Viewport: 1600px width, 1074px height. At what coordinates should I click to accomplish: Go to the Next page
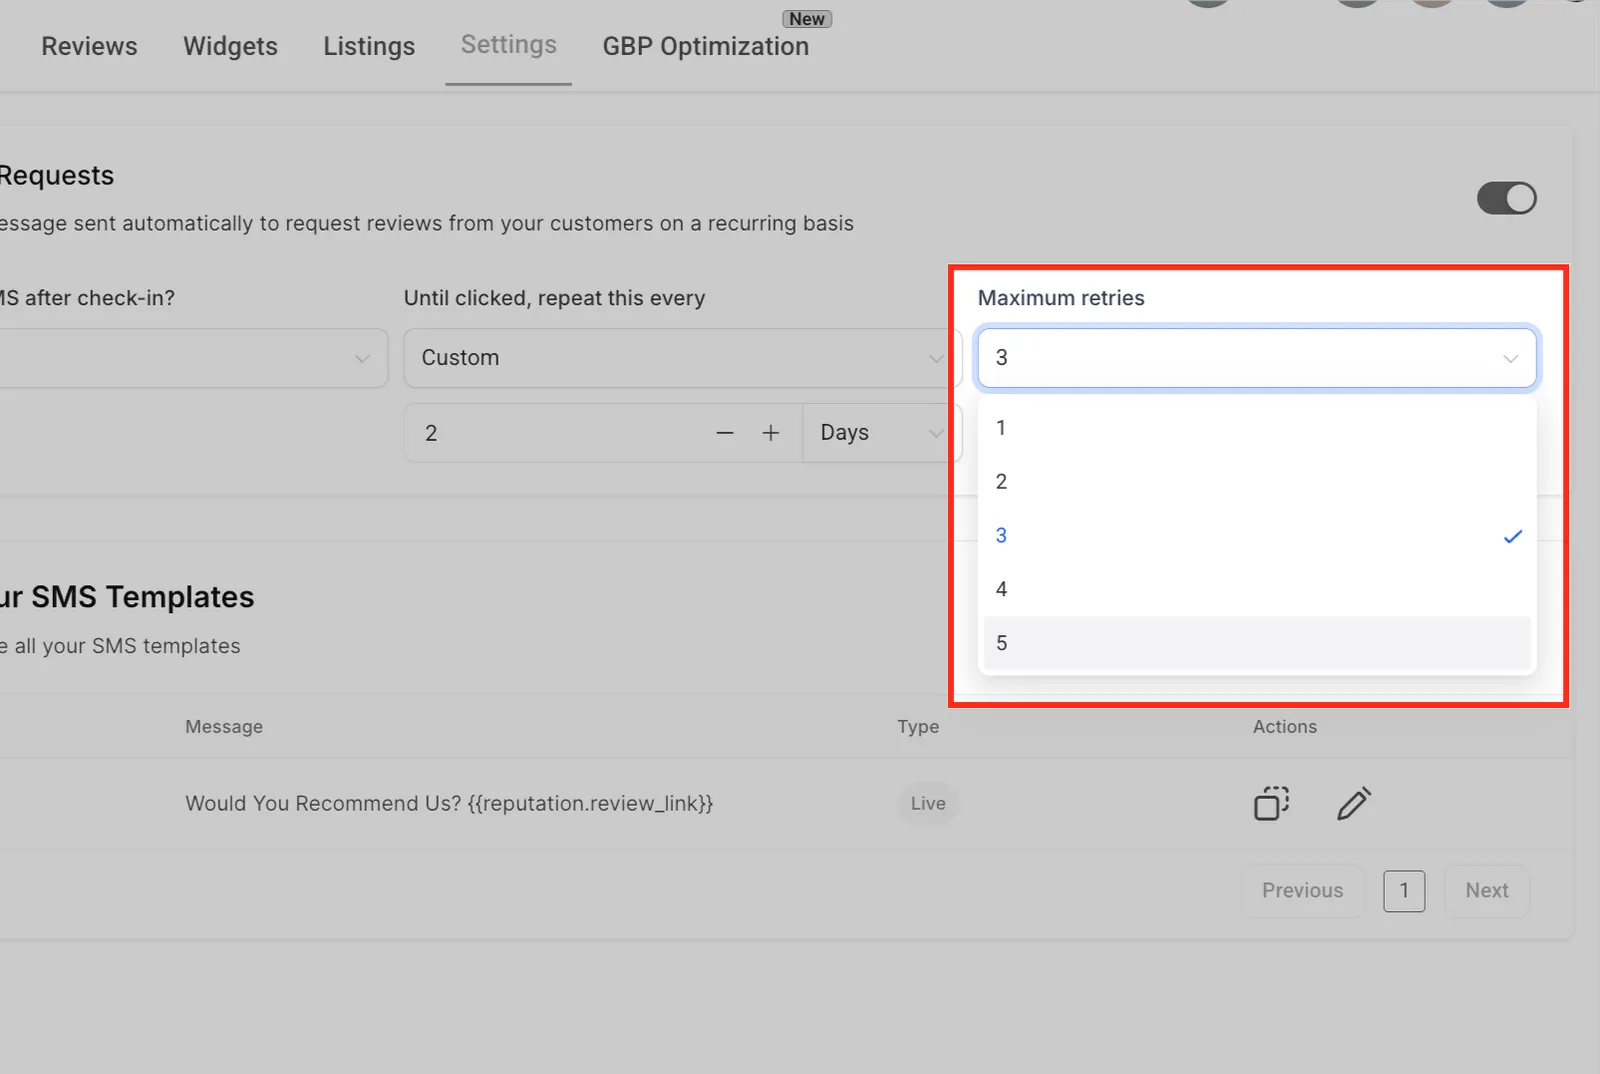(1487, 891)
